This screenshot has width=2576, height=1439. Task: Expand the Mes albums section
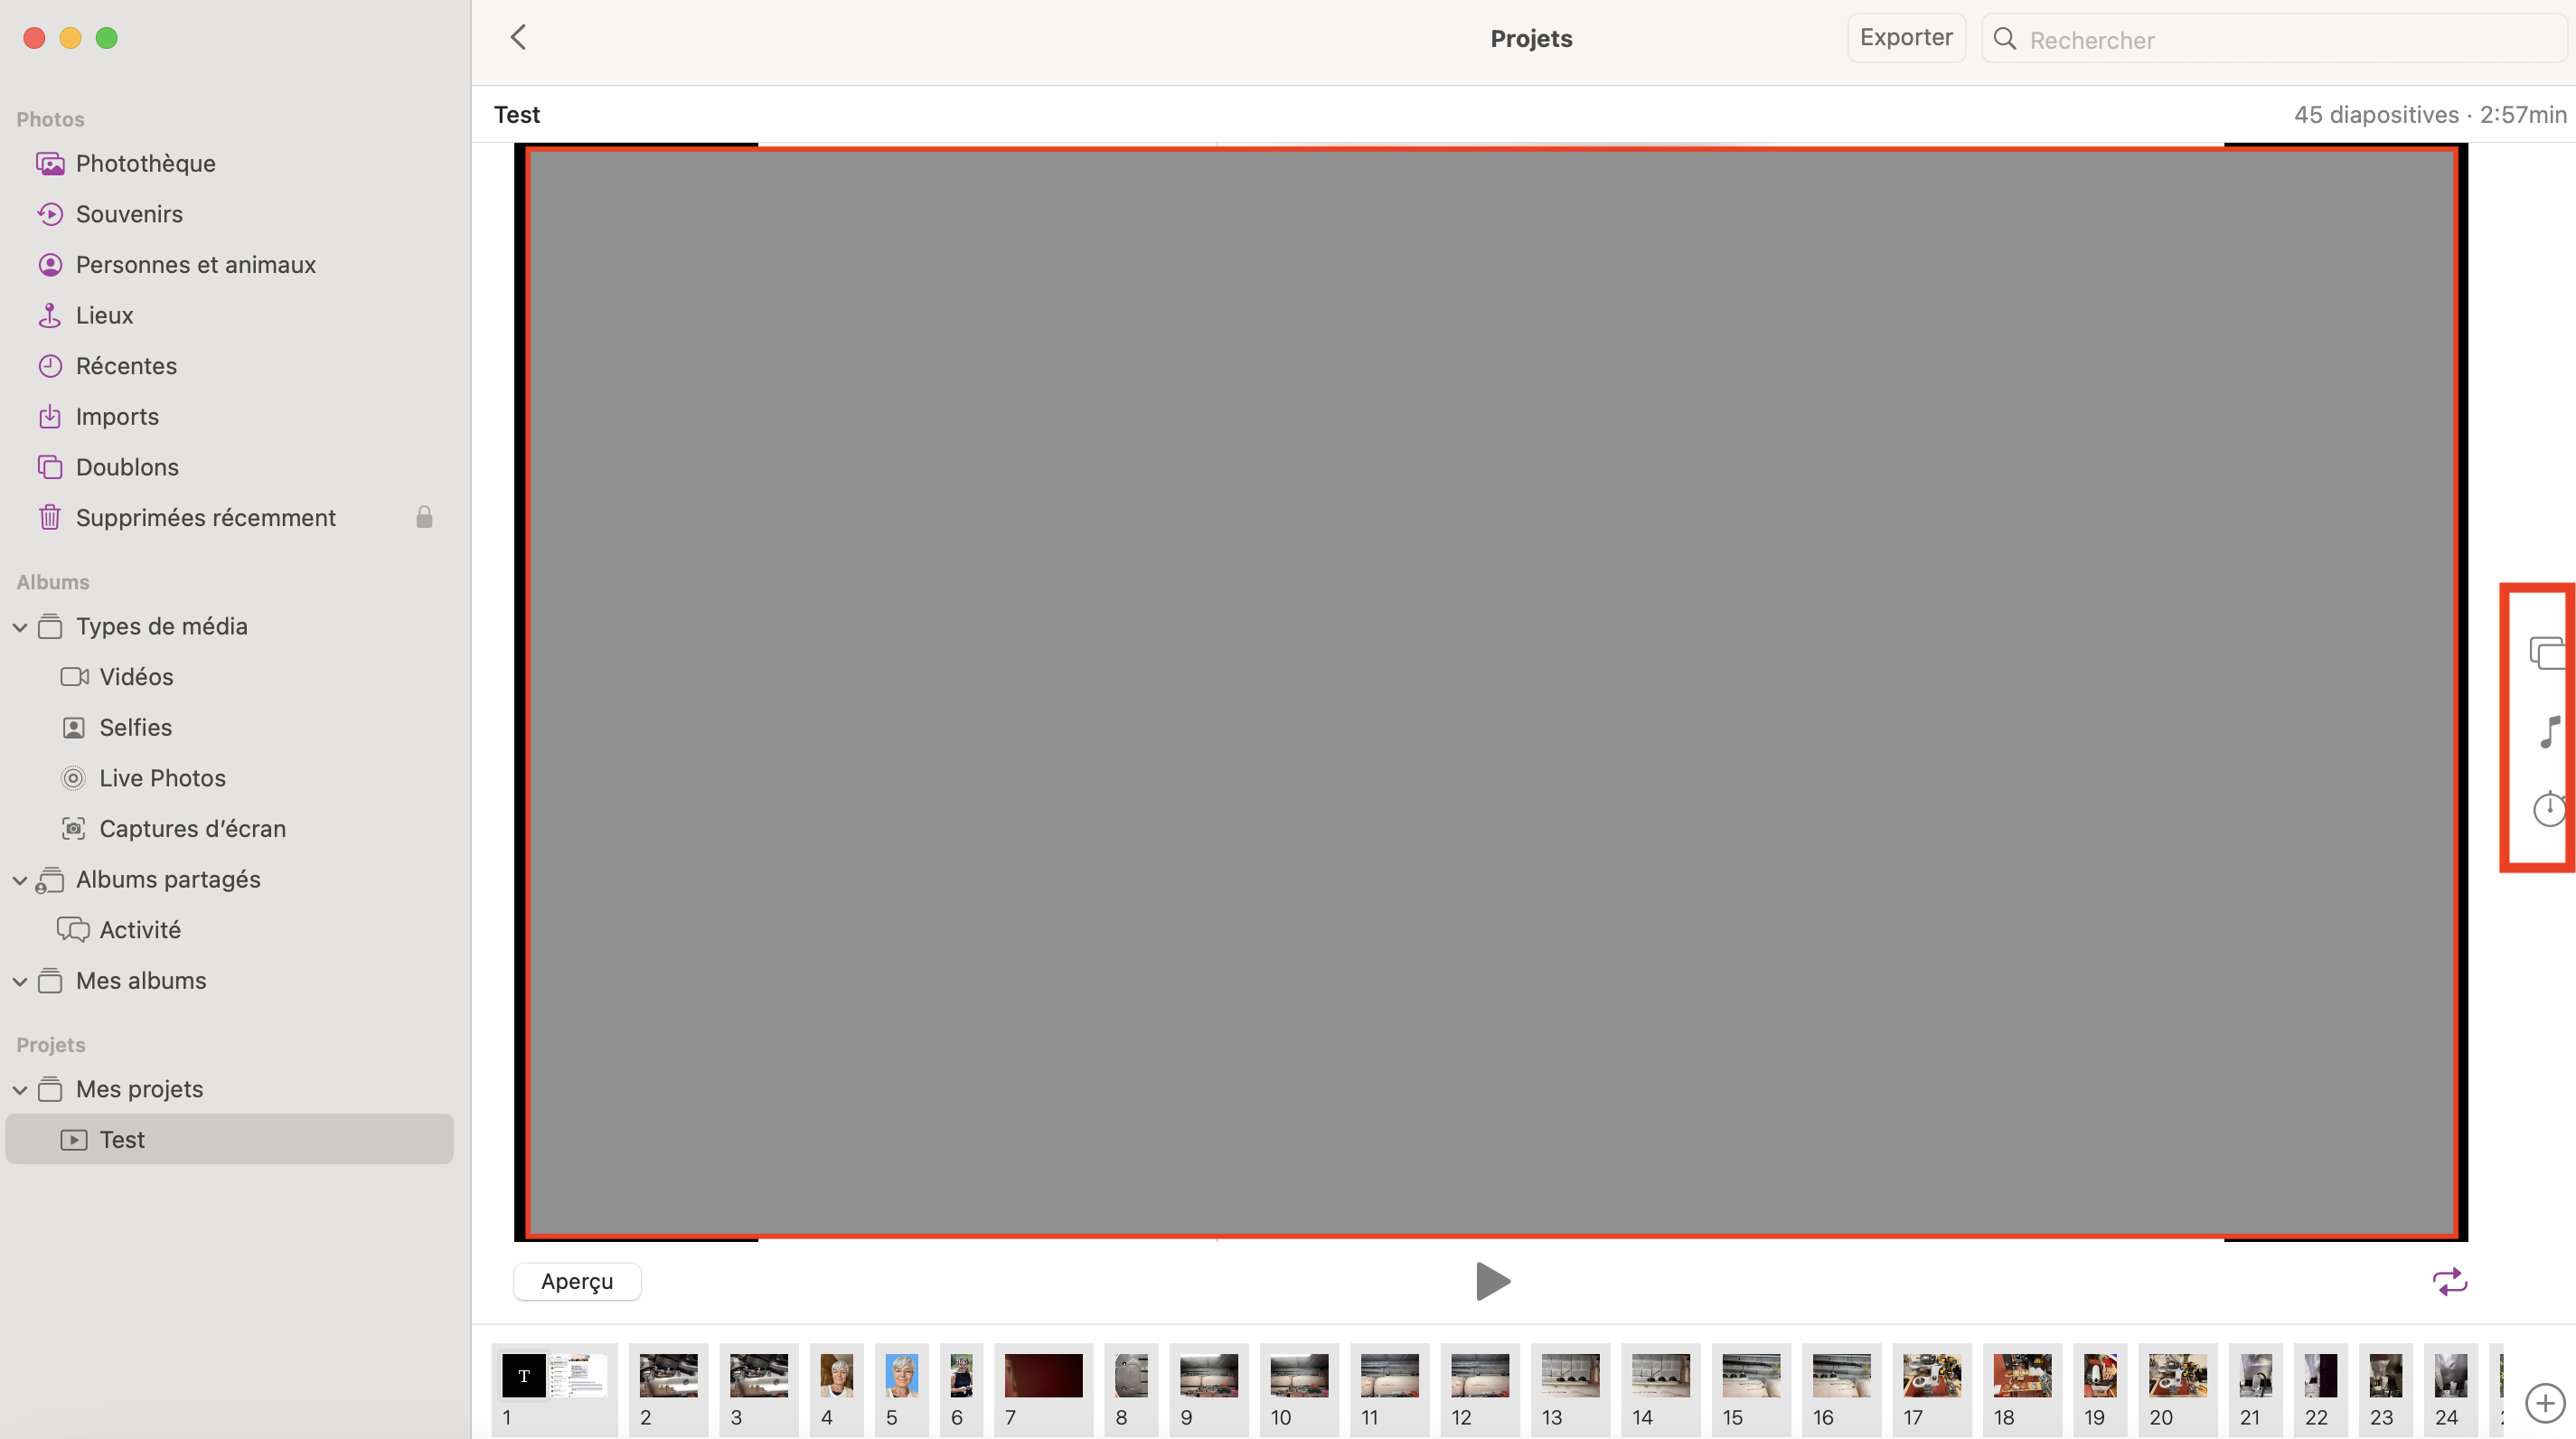point(20,981)
